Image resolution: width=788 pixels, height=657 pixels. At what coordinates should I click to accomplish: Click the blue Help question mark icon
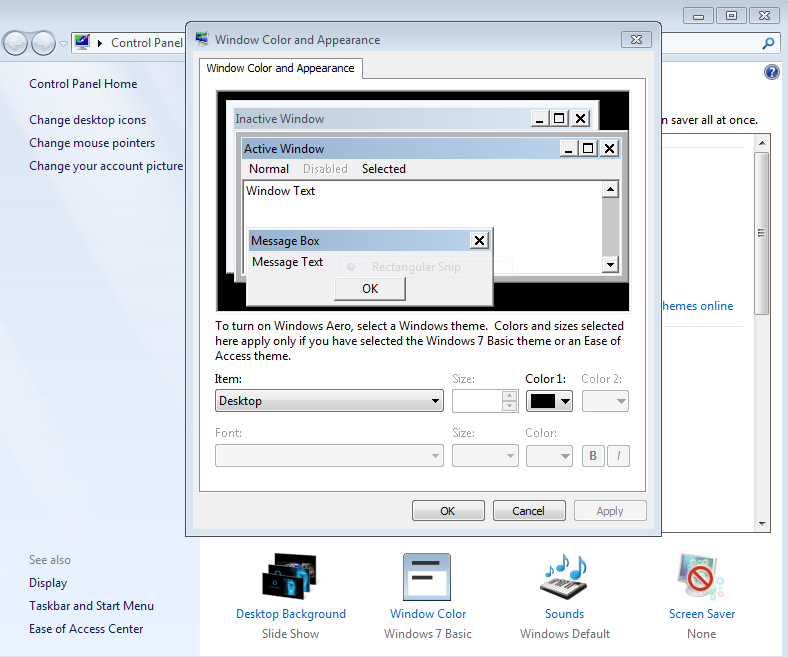coord(771,72)
